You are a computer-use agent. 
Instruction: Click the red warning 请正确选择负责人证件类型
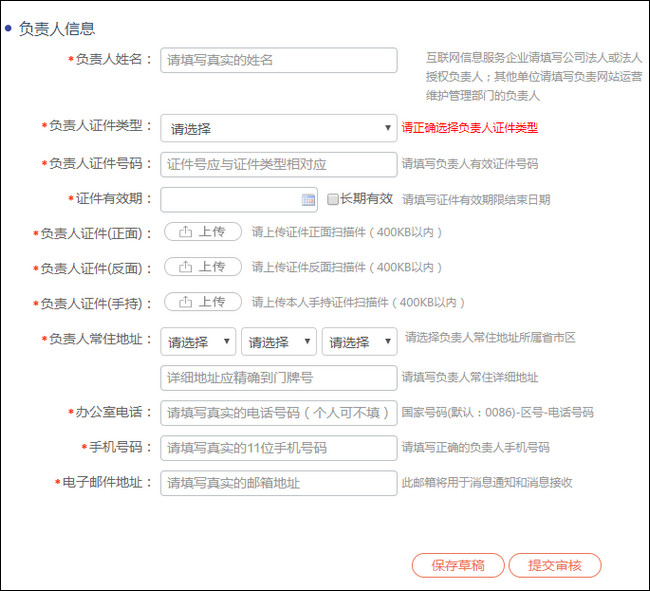pyautogui.click(x=470, y=128)
